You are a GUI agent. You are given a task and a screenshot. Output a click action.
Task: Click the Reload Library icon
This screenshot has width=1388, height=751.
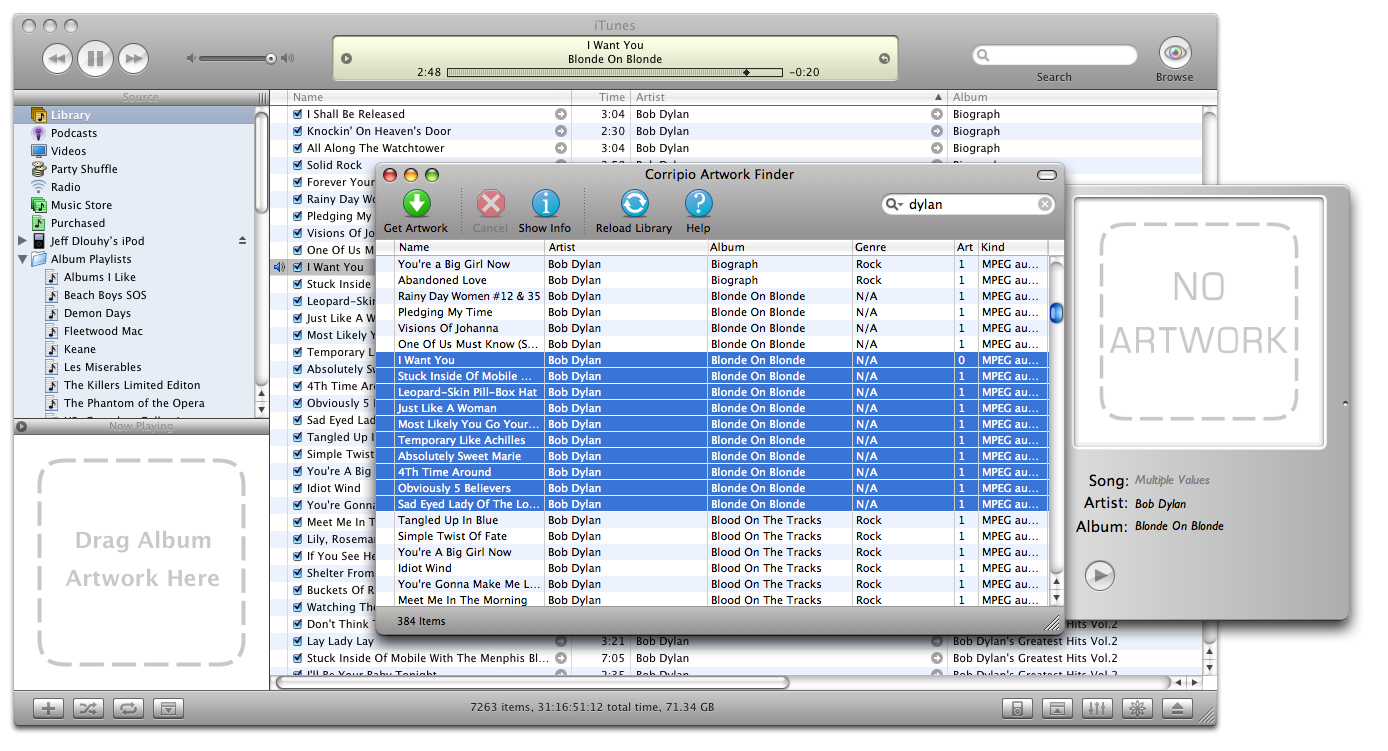click(634, 204)
